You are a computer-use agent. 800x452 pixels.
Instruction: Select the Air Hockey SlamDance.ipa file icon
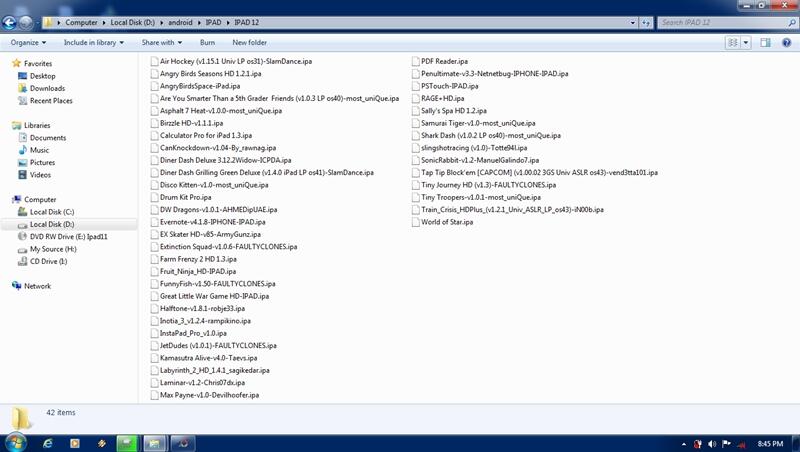pyautogui.click(x=155, y=61)
